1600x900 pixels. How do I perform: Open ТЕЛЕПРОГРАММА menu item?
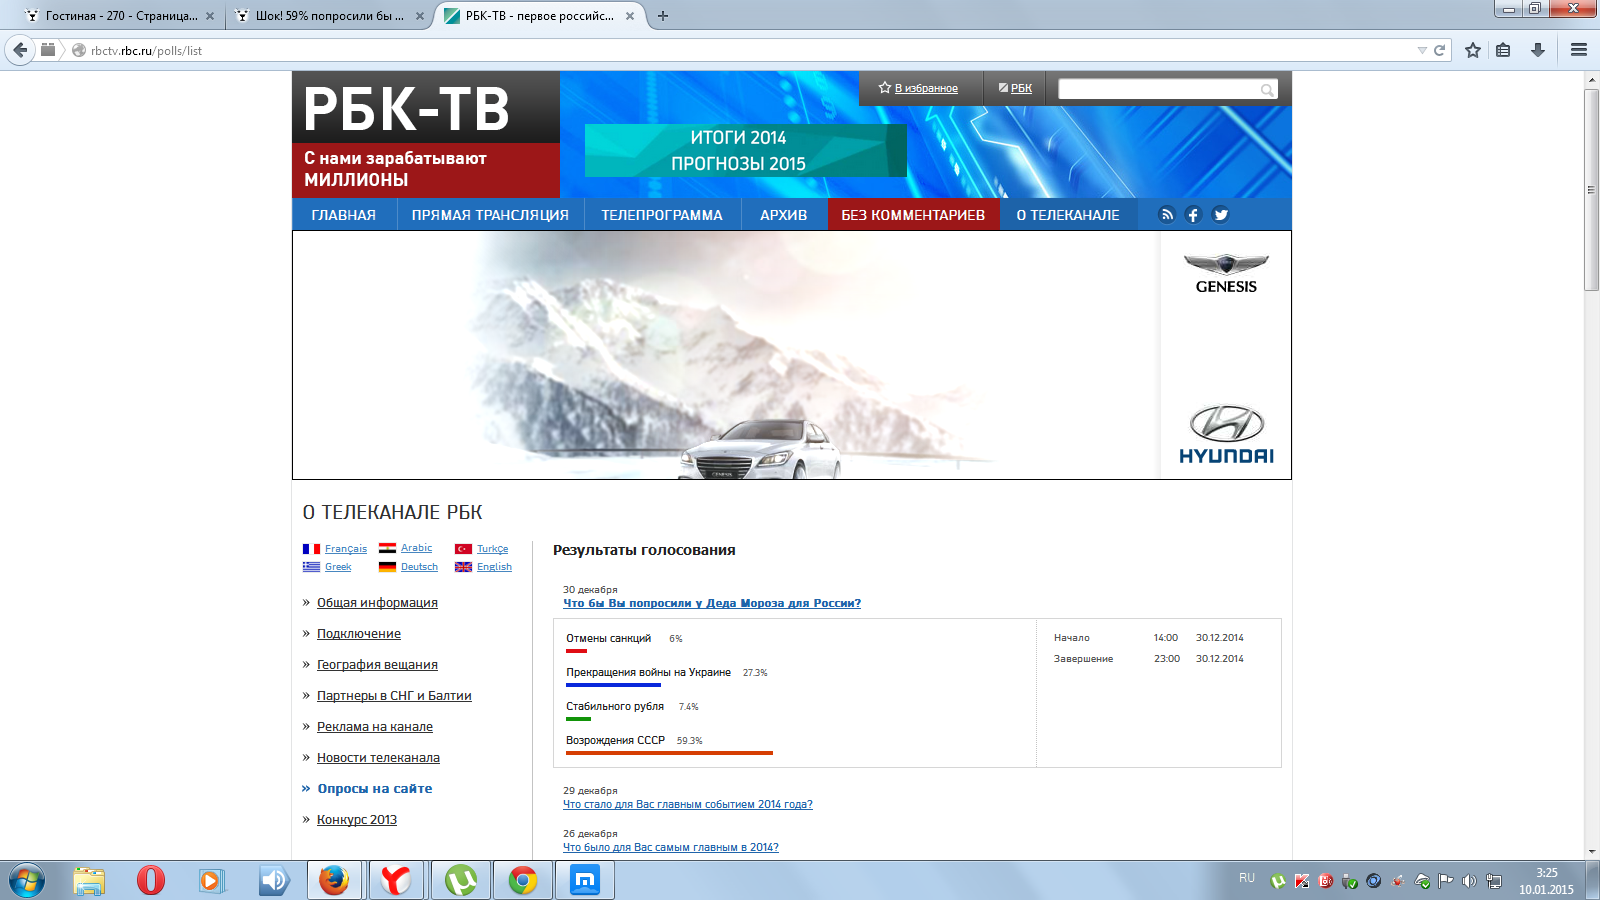pos(662,215)
